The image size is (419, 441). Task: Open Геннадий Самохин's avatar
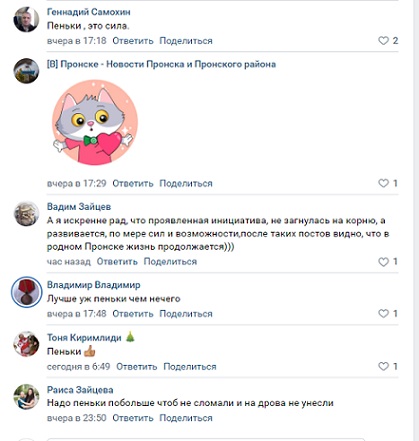pyautogui.click(x=26, y=19)
